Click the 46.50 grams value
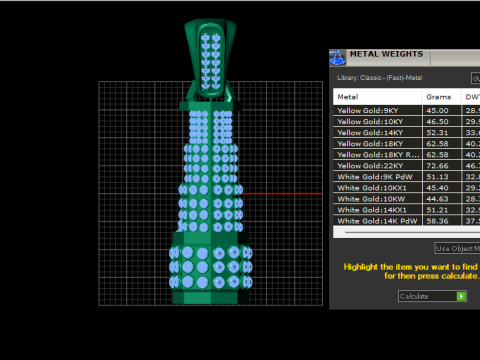This screenshot has height=360, width=480. pos(437,121)
